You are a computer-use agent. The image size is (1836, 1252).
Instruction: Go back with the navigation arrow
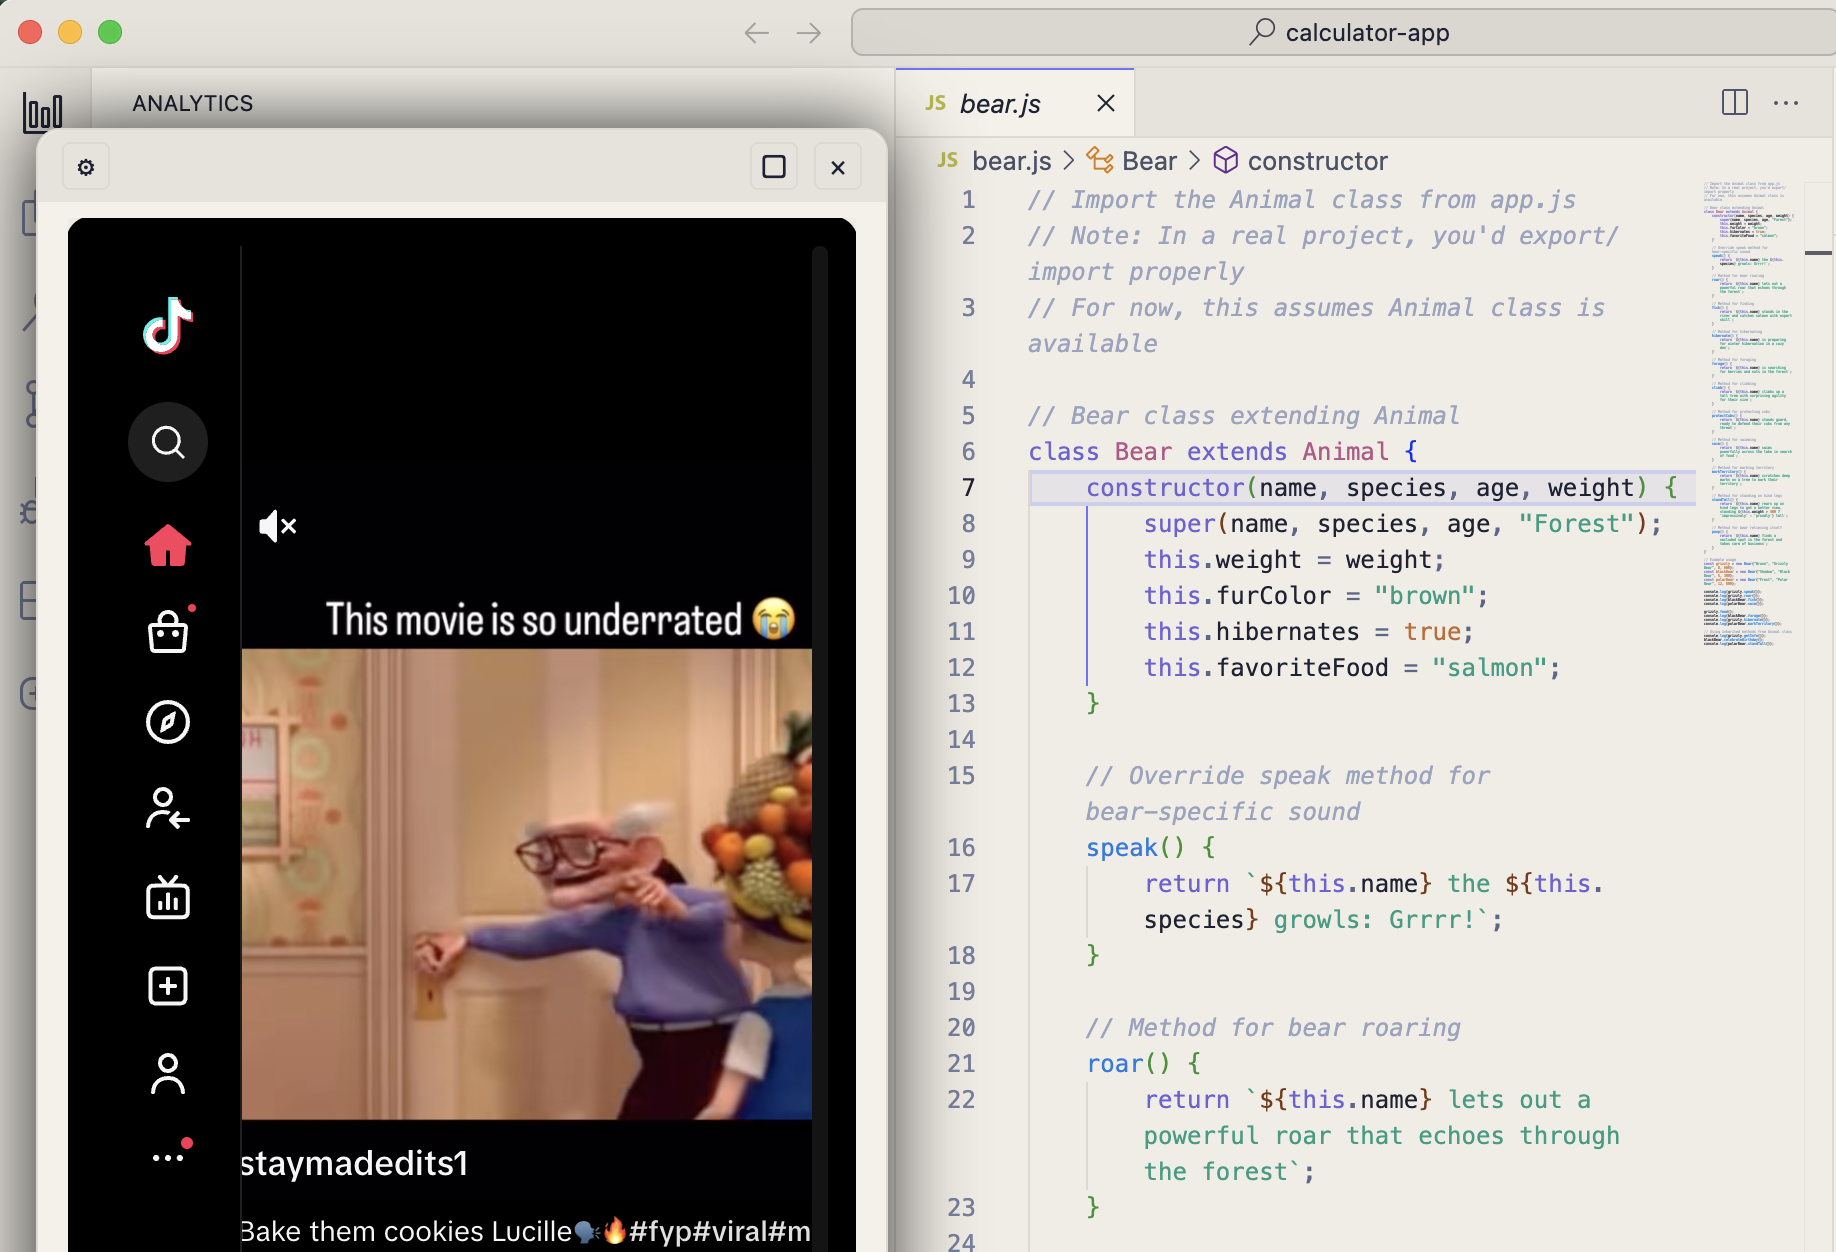click(757, 33)
